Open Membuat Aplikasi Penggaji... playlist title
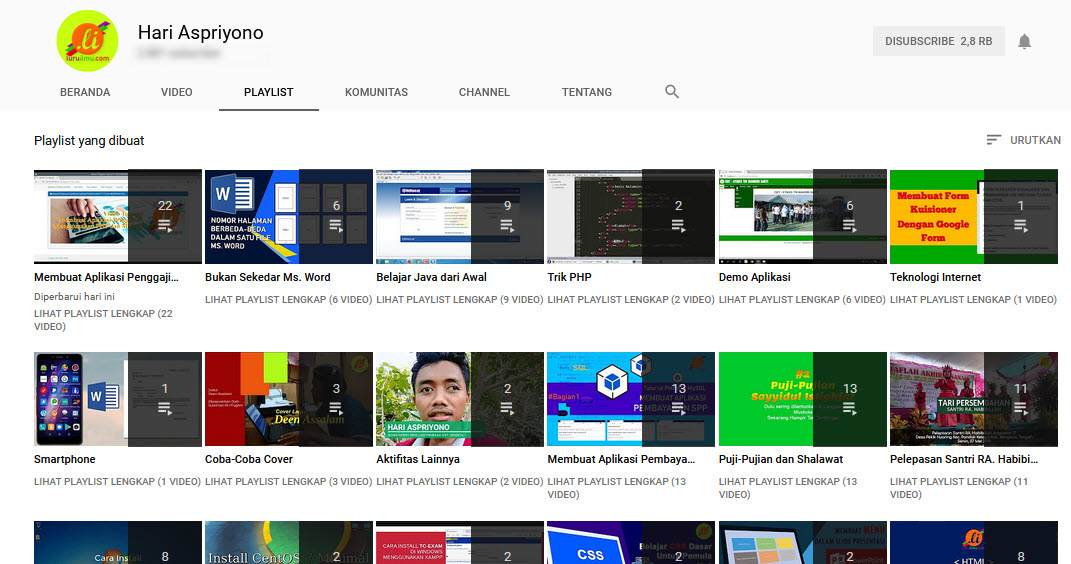 click(x=106, y=277)
